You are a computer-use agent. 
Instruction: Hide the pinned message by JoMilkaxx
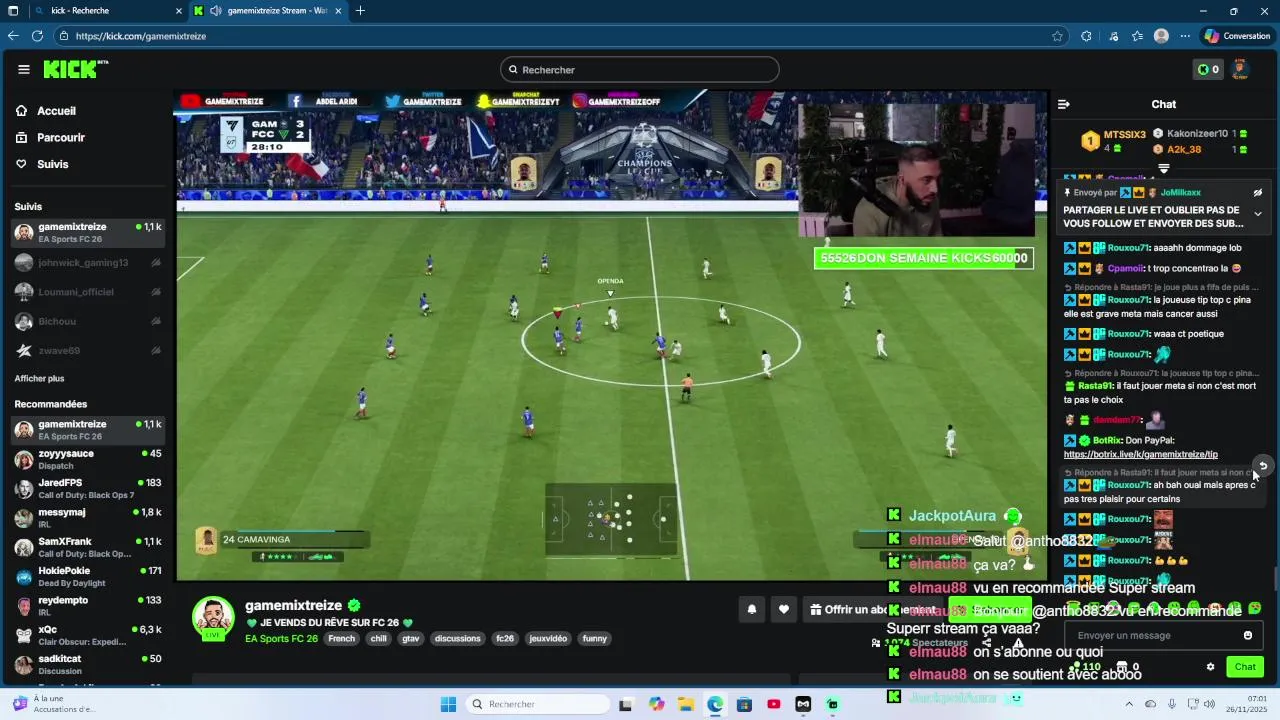(x=1258, y=193)
